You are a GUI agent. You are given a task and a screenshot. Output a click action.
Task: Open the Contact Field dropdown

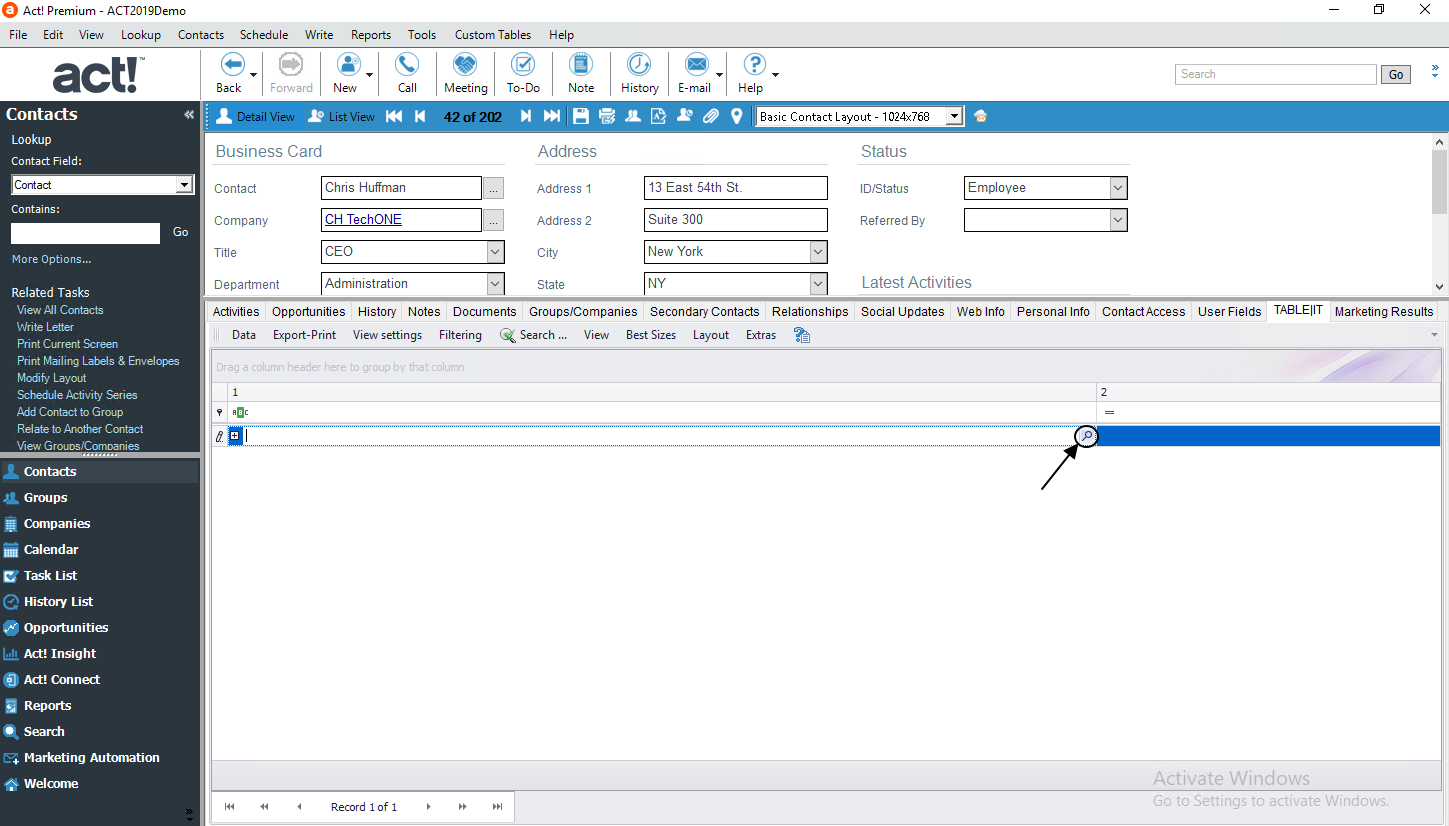(184, 185)
